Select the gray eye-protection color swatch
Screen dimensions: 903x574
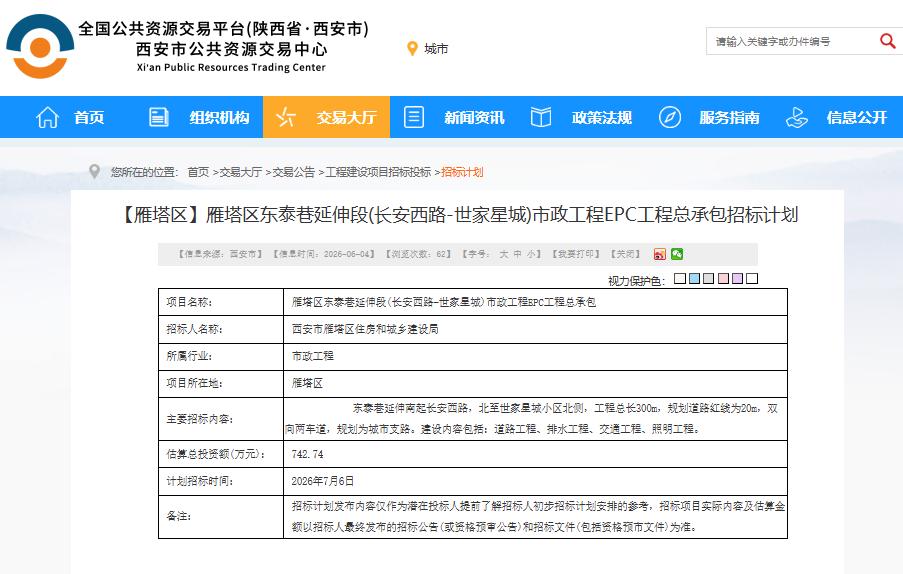(709, 279)
